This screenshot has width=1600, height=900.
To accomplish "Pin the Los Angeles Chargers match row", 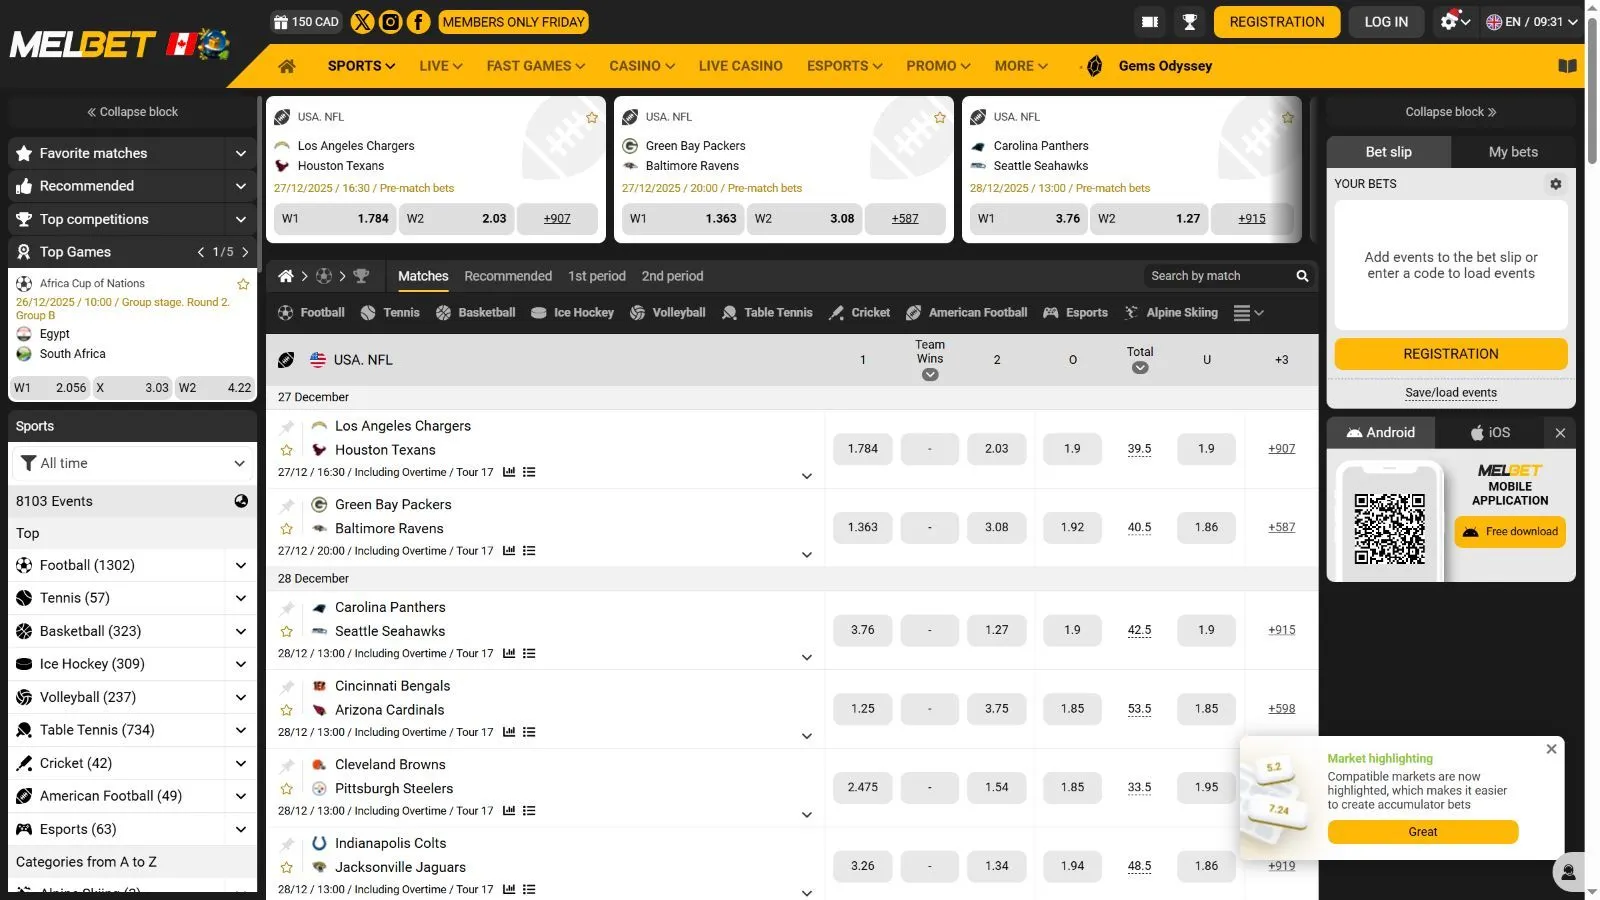I will 287,427.
